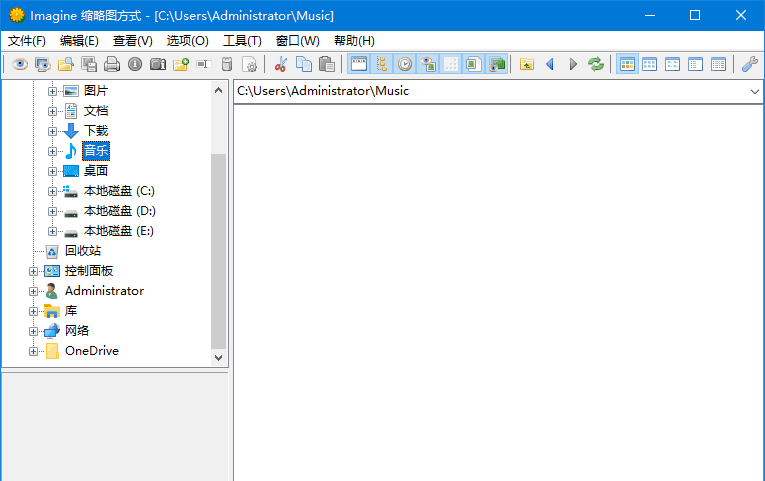The width and height of the screenshot is (765, 481).
Task: Toggle the dotted grid toolbar button
Action: [451, 64]
